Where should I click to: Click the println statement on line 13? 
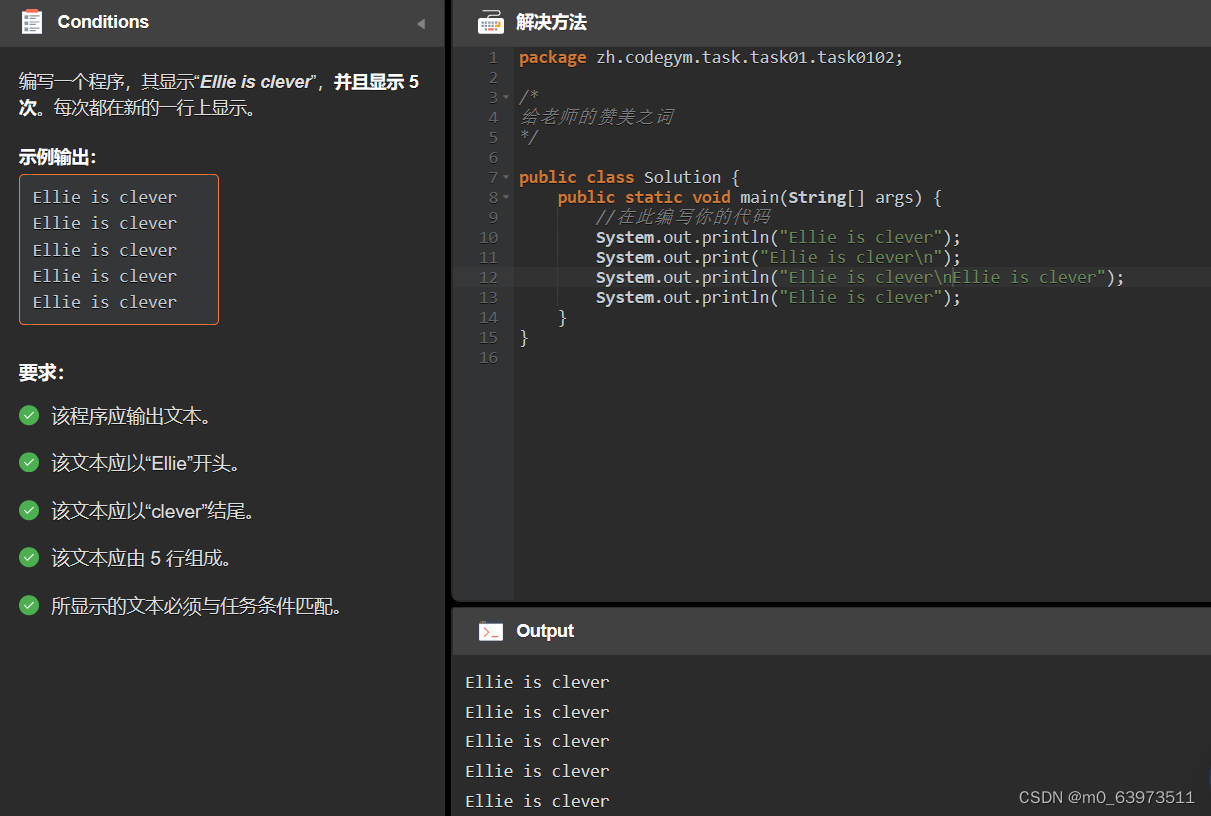click(778, 297)
